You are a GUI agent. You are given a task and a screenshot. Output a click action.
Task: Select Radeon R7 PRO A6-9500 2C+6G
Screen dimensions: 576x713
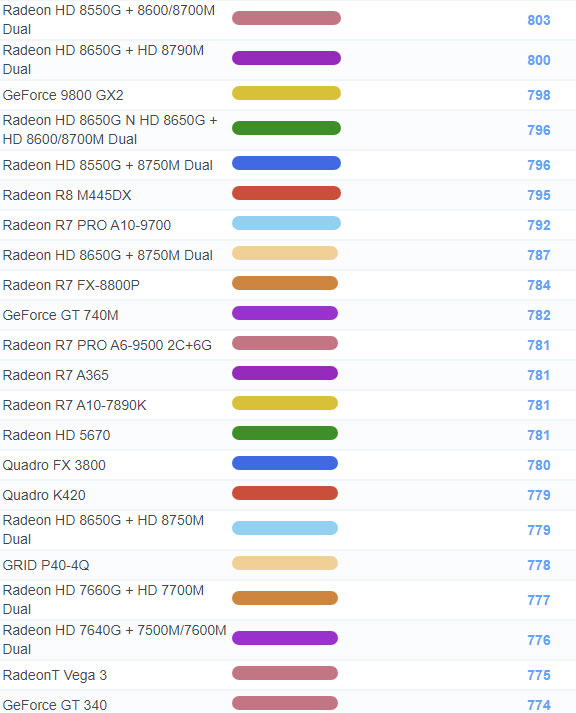(107, 345)
